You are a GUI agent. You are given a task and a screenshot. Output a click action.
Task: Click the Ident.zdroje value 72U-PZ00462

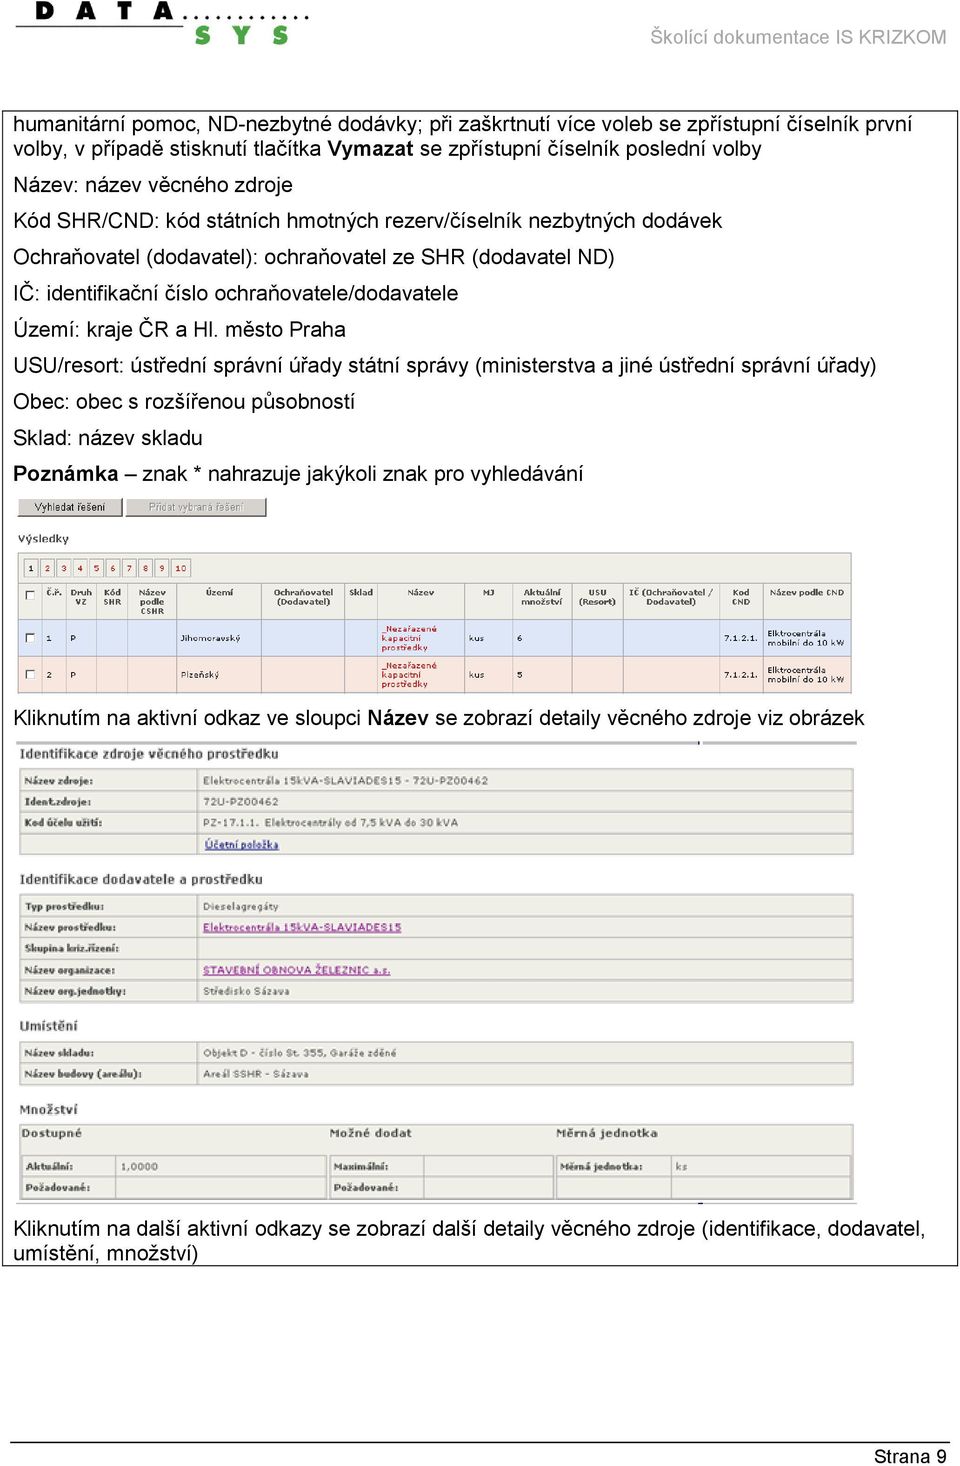tap(241, 802)
